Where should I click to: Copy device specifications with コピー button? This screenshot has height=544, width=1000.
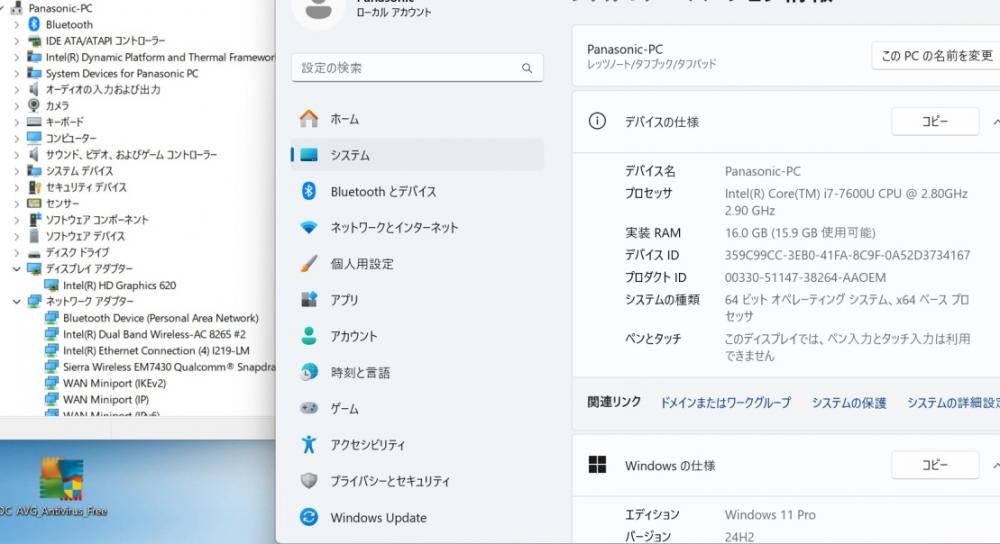click(x=935, y=121)
